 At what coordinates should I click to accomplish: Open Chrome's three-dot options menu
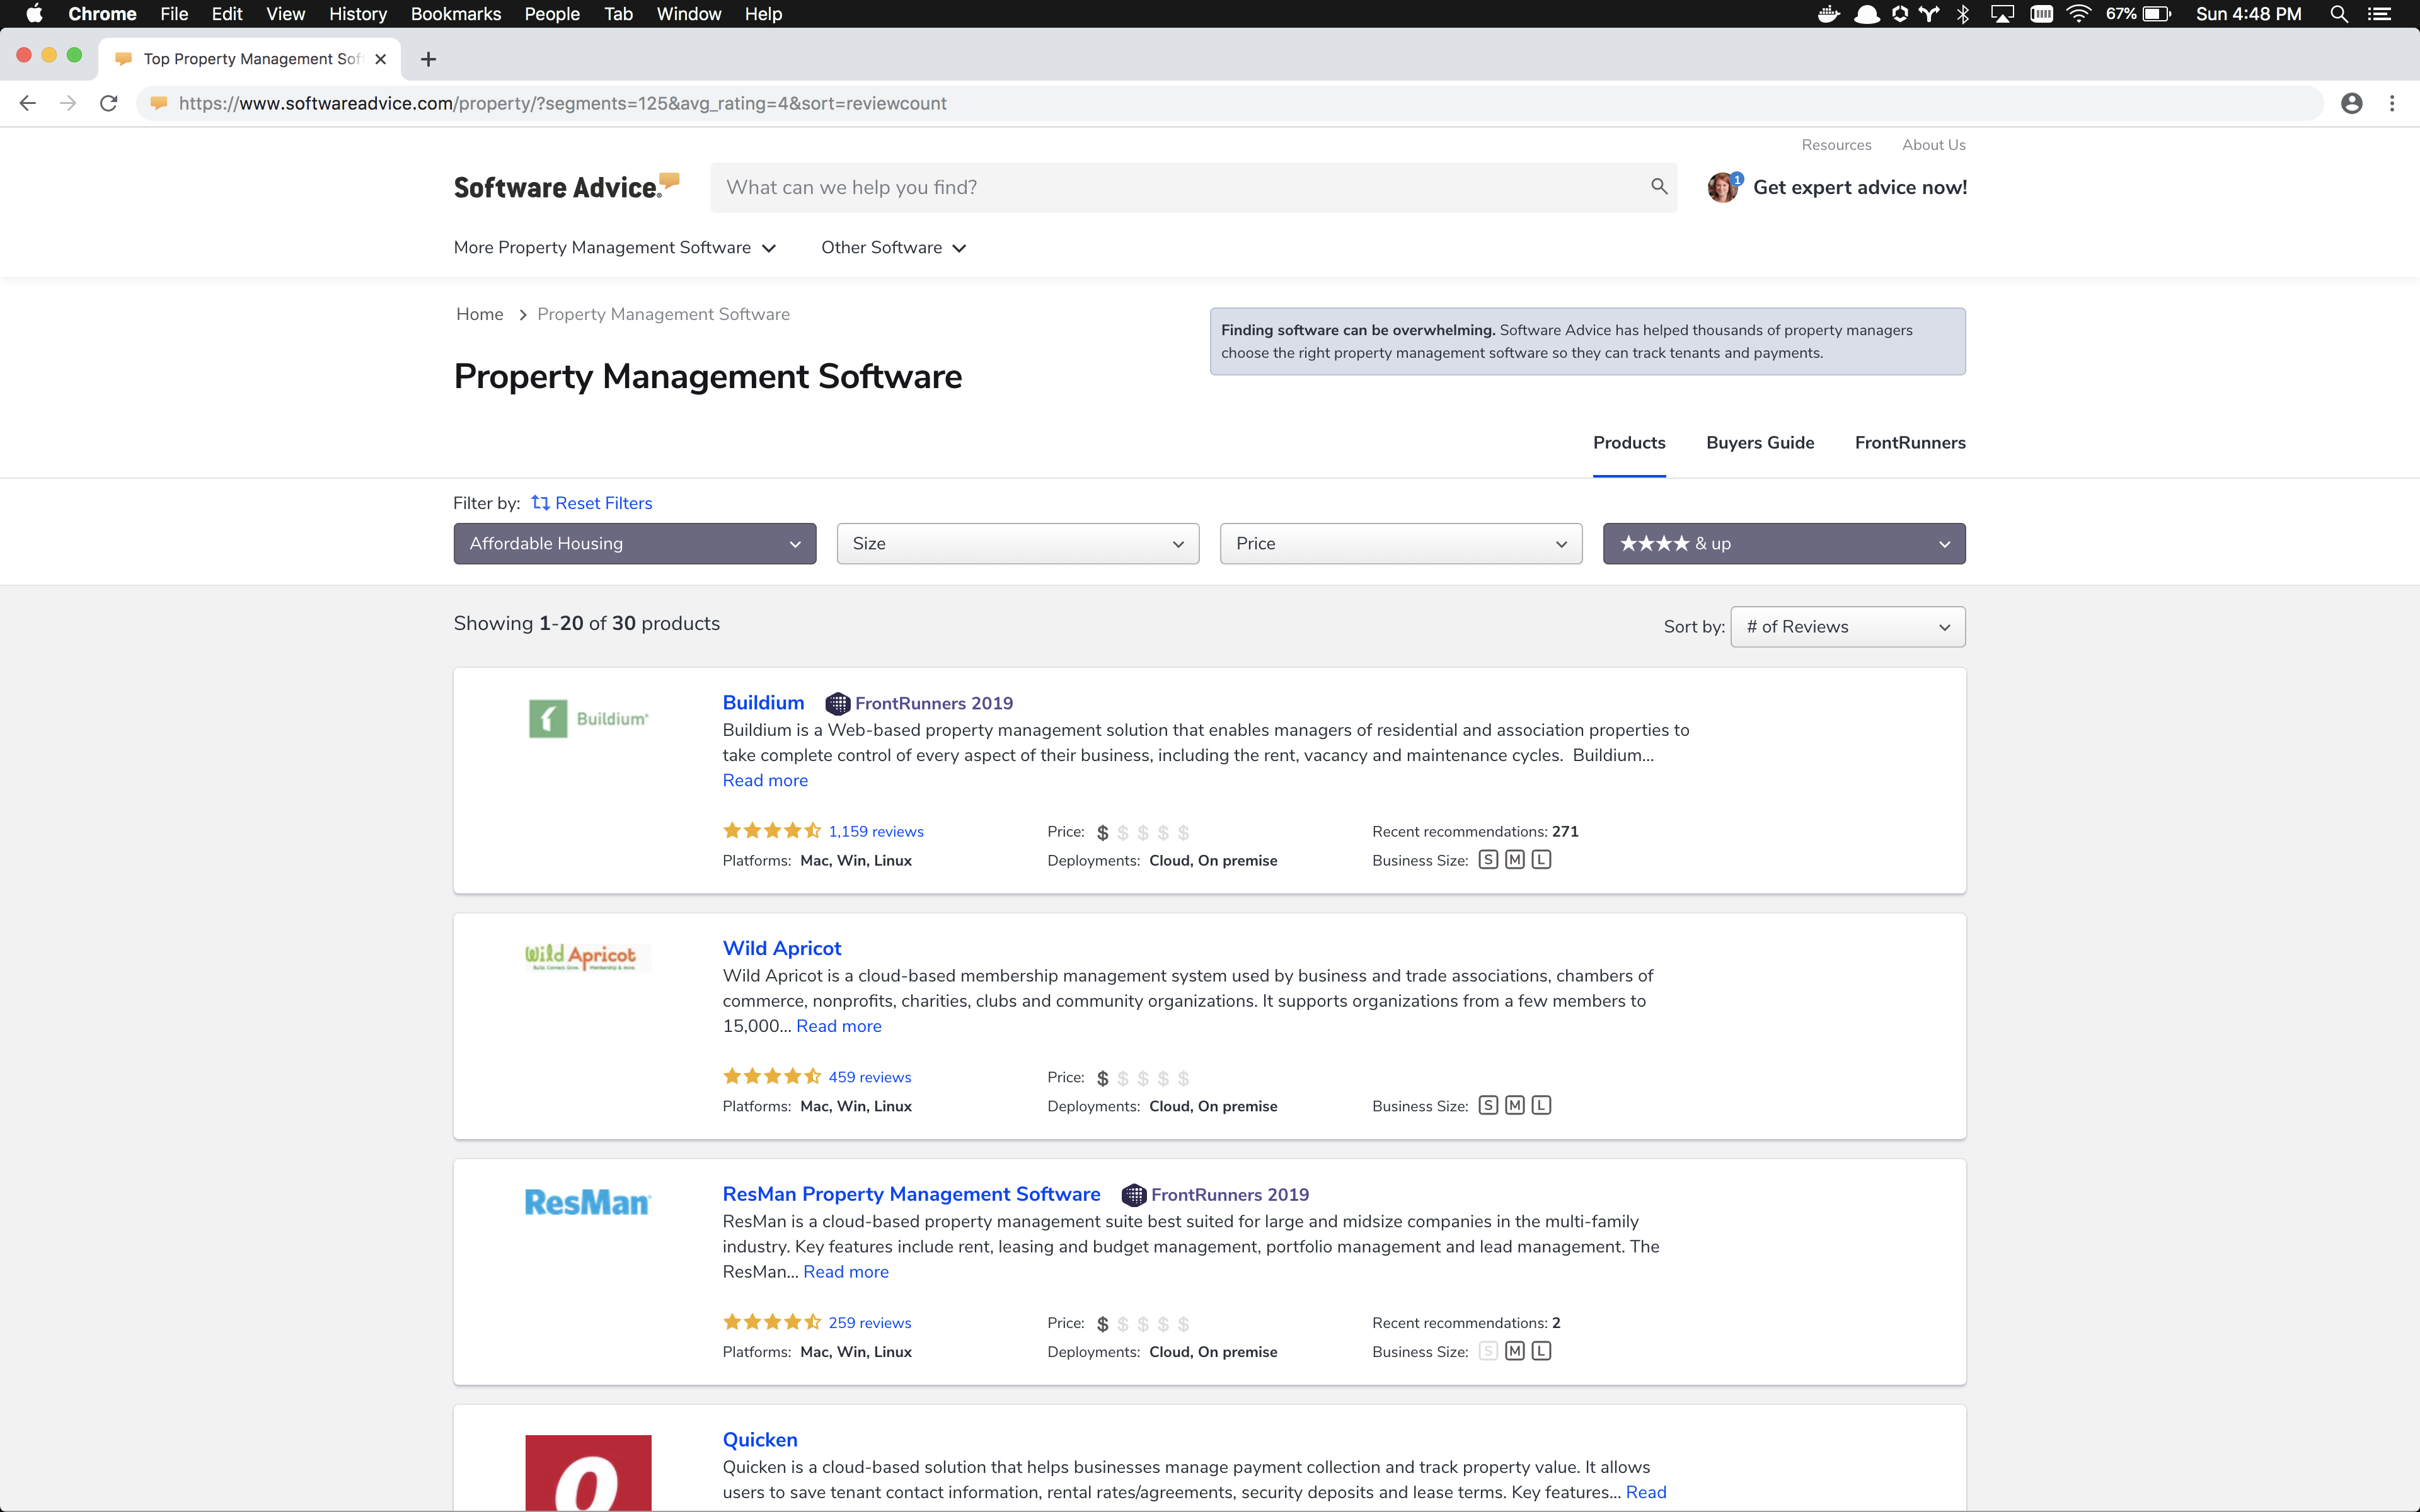[2392, 103]
